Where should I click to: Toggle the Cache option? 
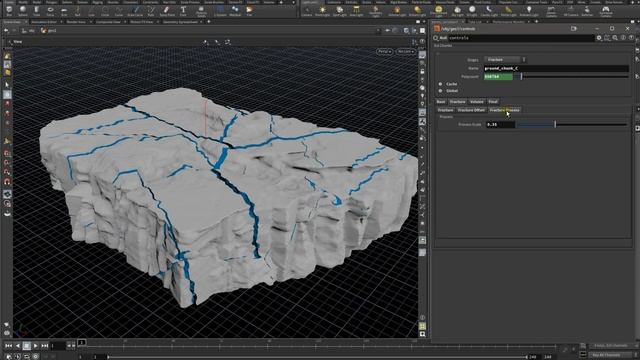click(x=440, y=84)
